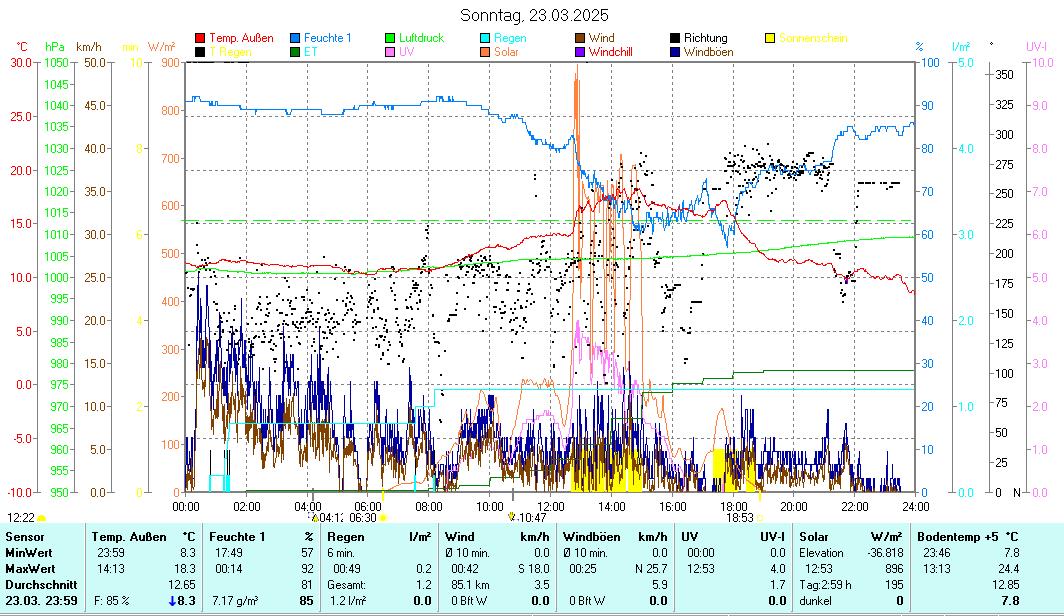Click the 06:30 sunrise marker below the time axis
The height and width of the screenshot is (616, 1064).
363,517
